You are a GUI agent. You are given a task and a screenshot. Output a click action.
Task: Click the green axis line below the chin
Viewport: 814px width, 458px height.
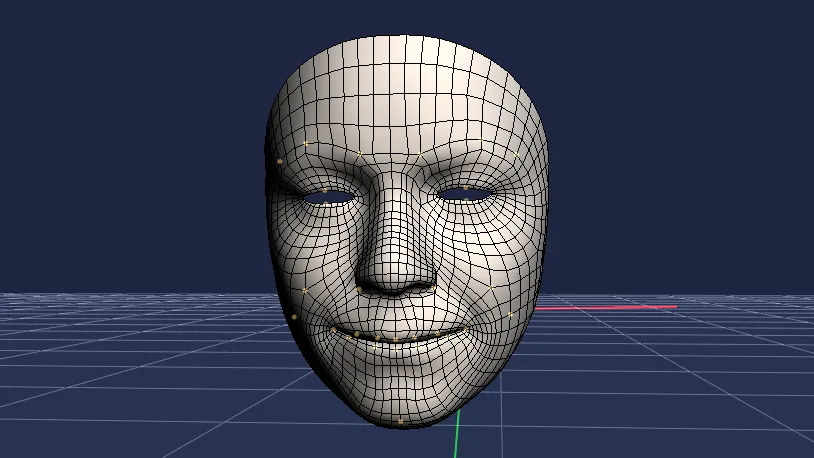457,434
